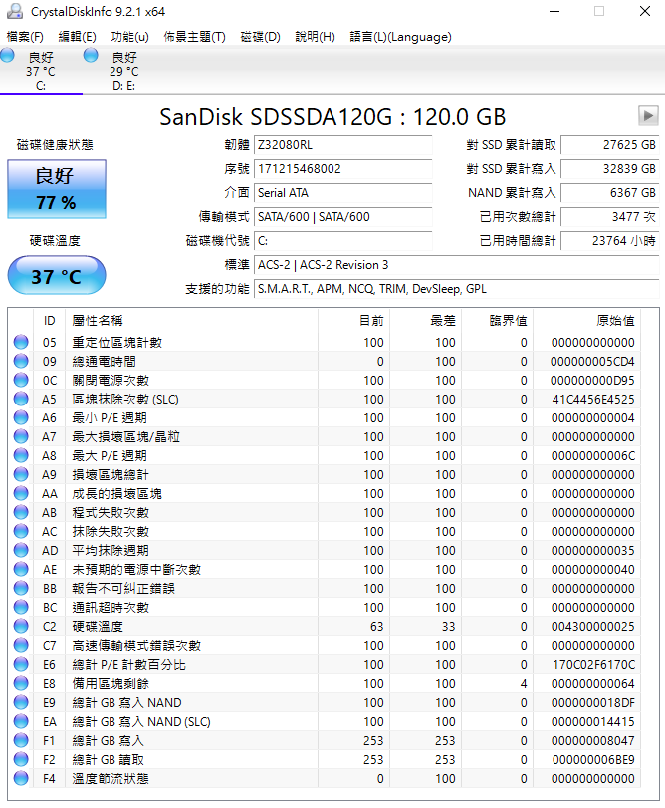Image resolution: width=665 pixels, height=808 pixels.
Task: Click raw value 170C02F6170C
Action: click(x=593, y=665)
